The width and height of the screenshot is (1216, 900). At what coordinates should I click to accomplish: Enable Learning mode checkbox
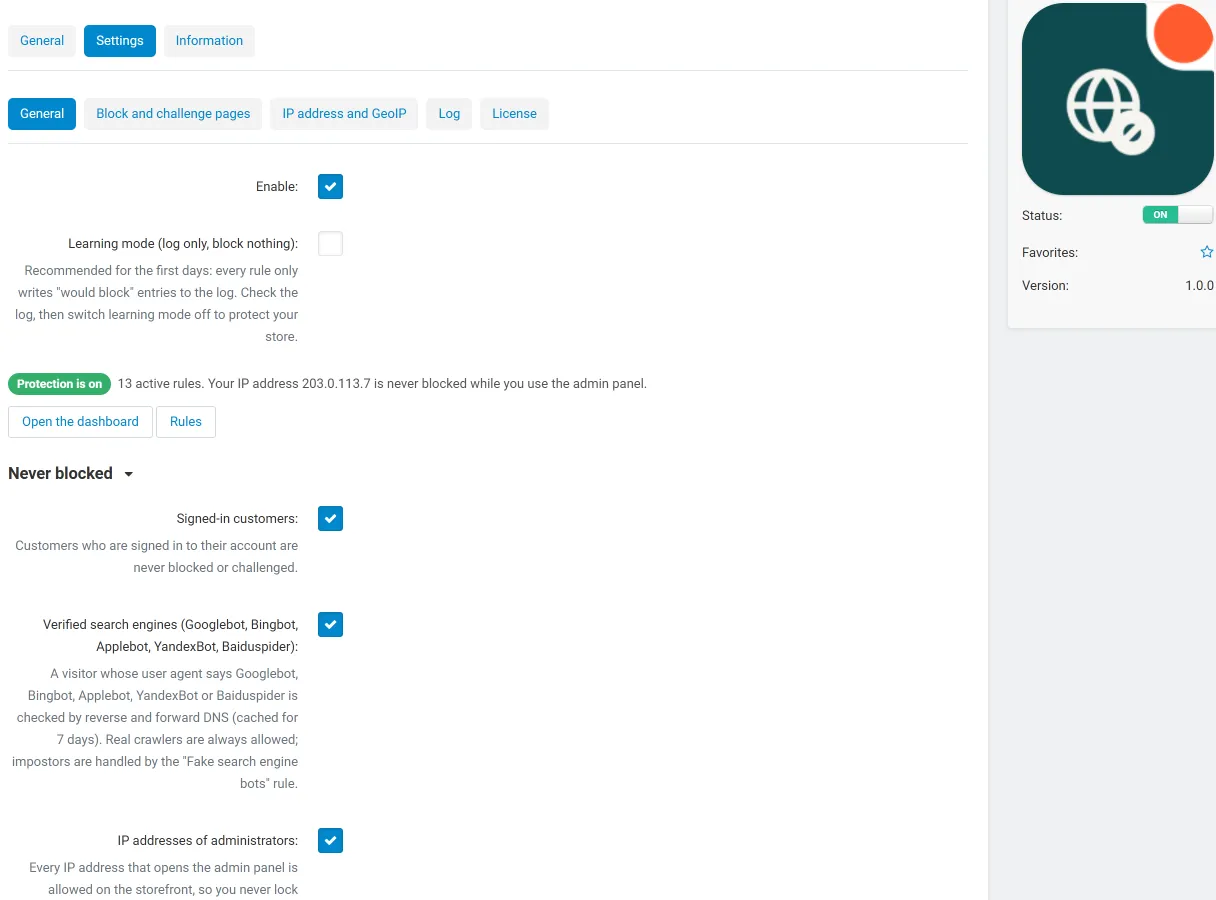point(330,244)
